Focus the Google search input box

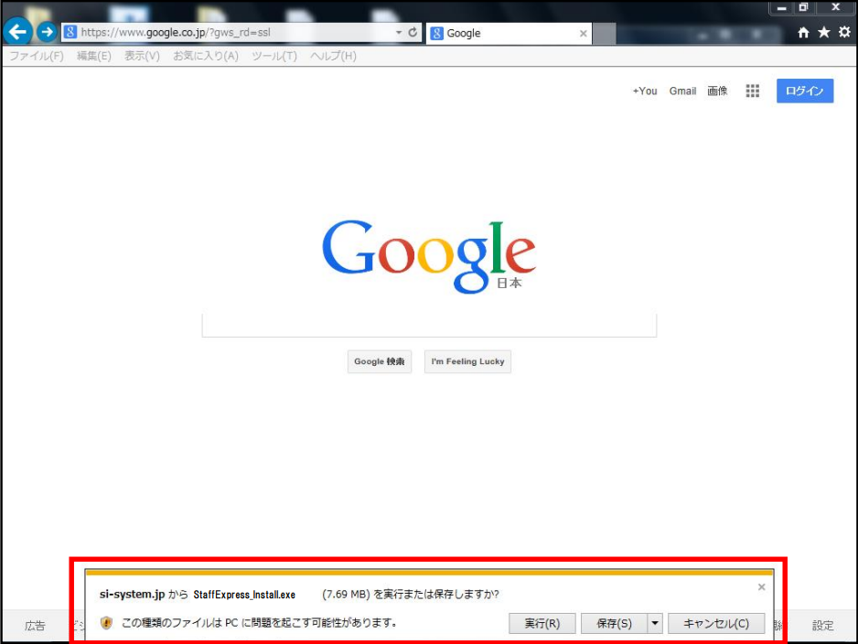click(429, 325)
